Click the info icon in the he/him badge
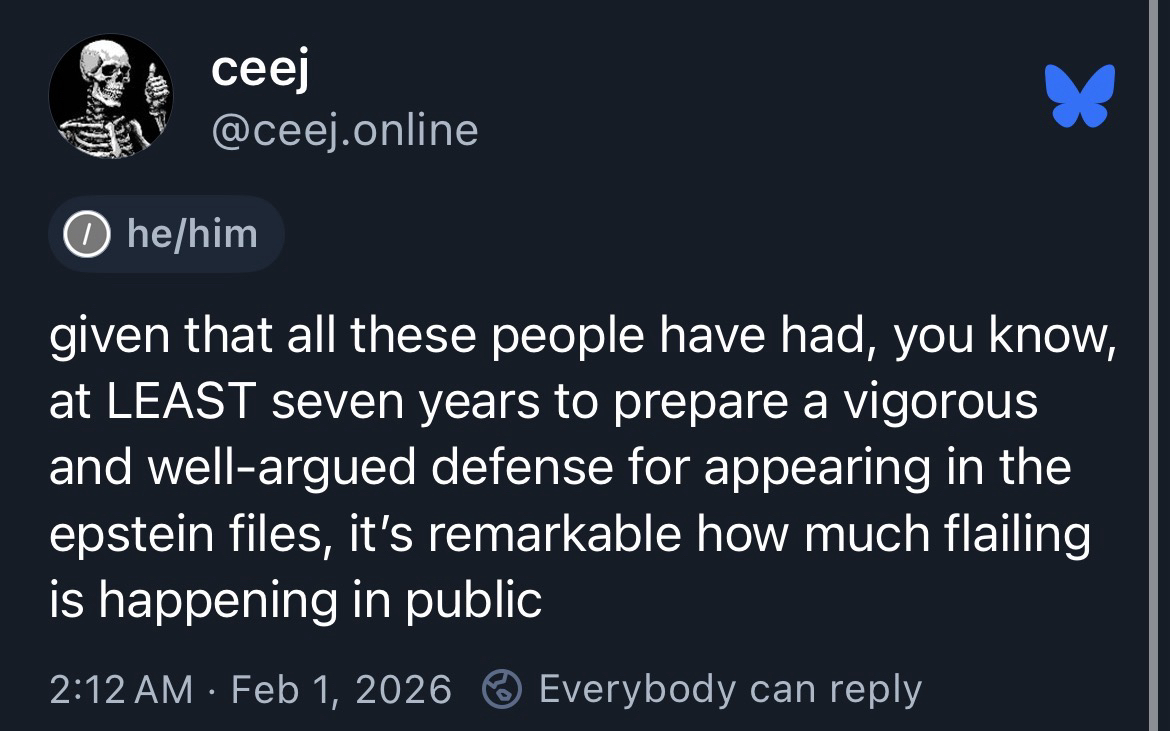 (x=86, y=235)
